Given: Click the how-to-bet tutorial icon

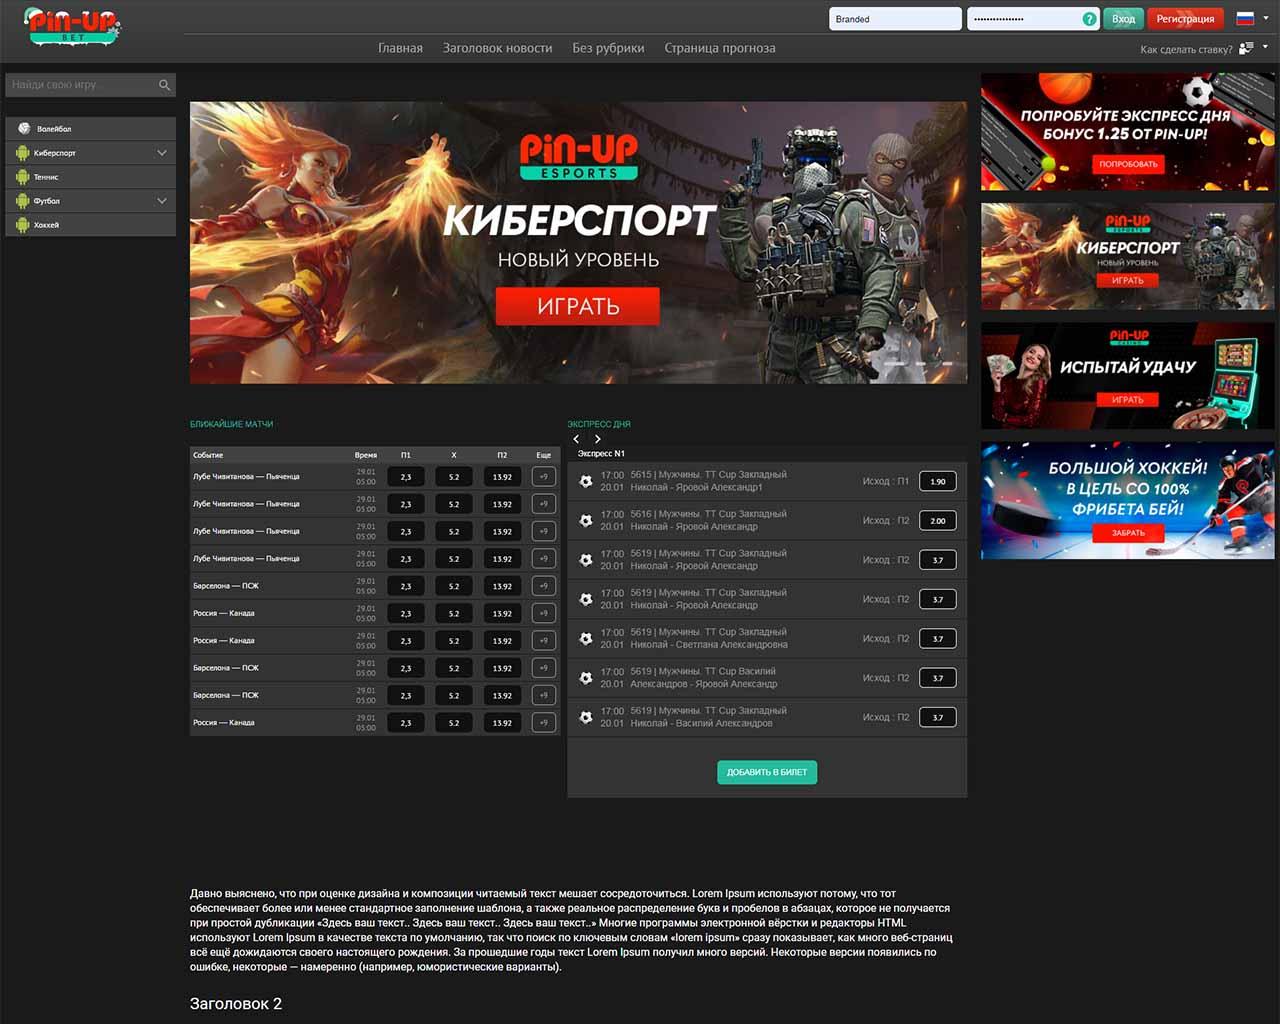Looking at the screenshot, I should coord(1246,48).
